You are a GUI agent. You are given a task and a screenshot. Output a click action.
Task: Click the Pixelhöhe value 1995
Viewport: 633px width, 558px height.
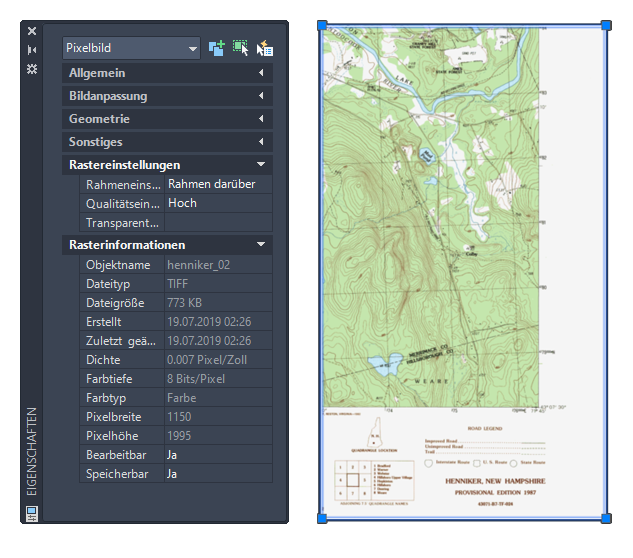click(218, 436)
